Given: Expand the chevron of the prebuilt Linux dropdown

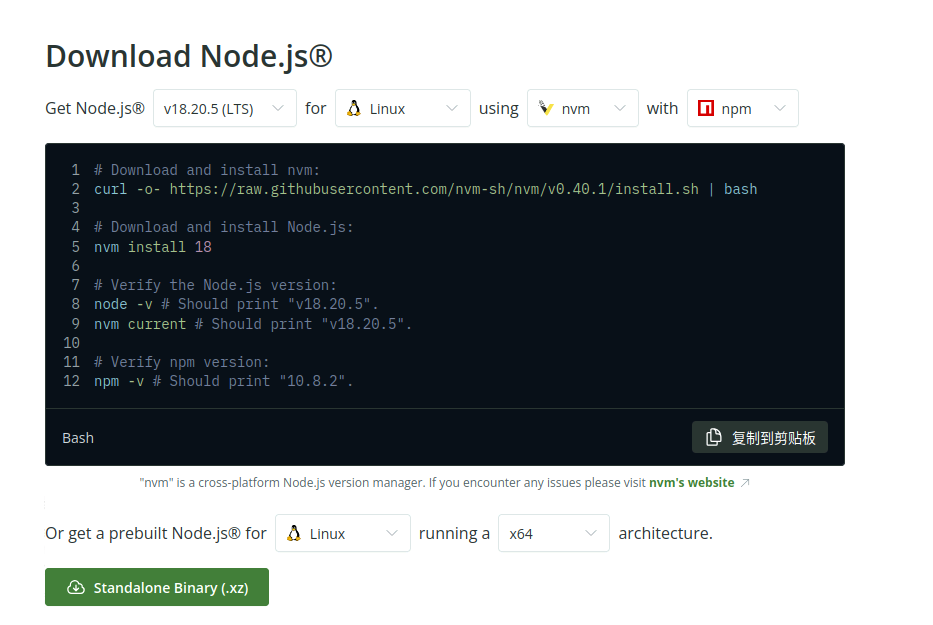Looking at the screenshot, I should point(392,534).
